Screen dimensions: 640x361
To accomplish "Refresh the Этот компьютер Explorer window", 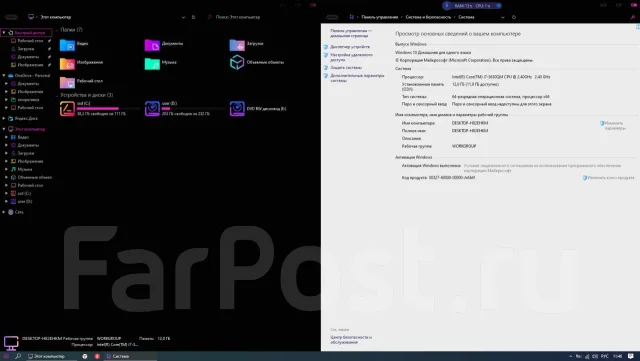I will (x=193, y=17).
